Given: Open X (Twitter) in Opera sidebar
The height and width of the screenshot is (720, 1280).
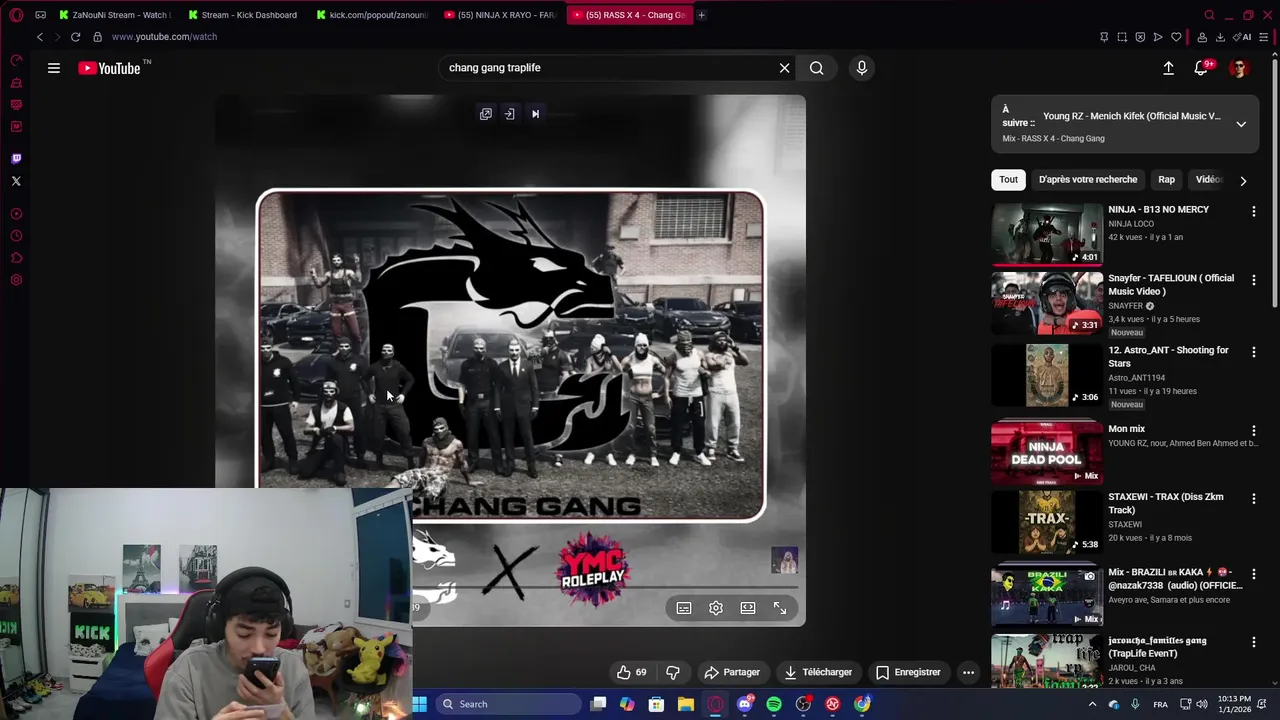Looking at the screenshot, I should [16, 181].
